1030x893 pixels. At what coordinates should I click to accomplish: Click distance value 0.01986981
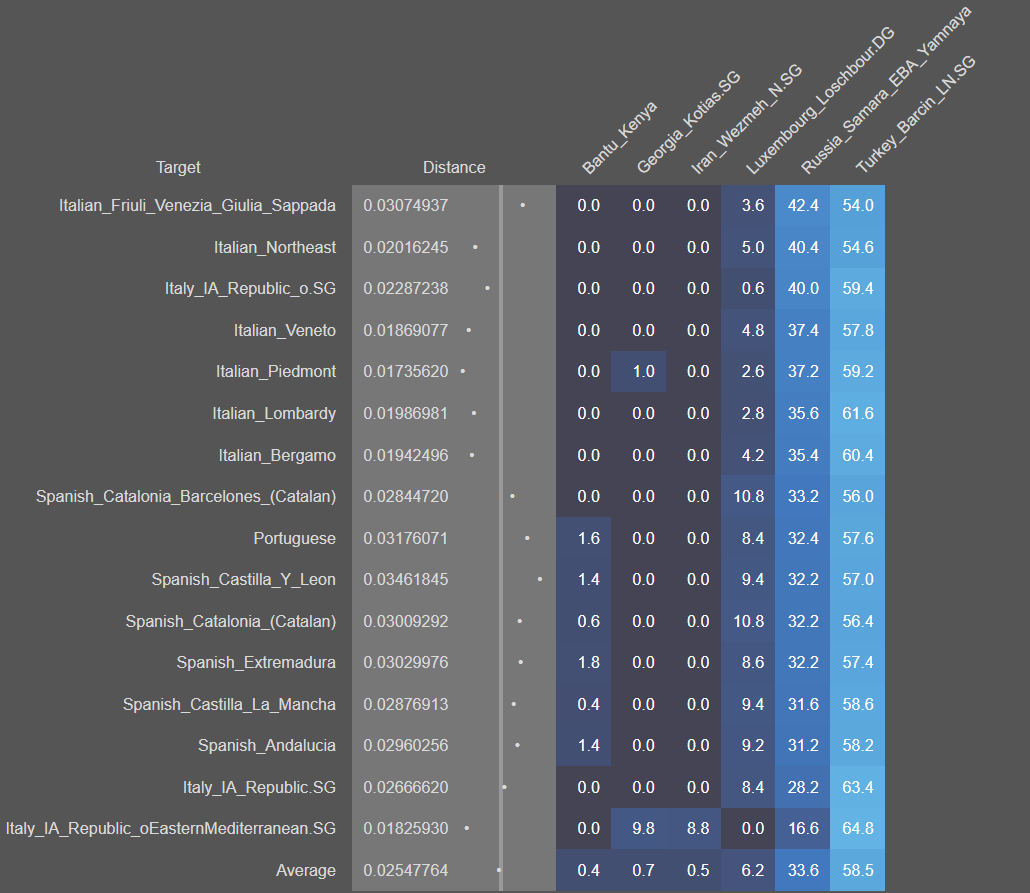coord(405,413)
